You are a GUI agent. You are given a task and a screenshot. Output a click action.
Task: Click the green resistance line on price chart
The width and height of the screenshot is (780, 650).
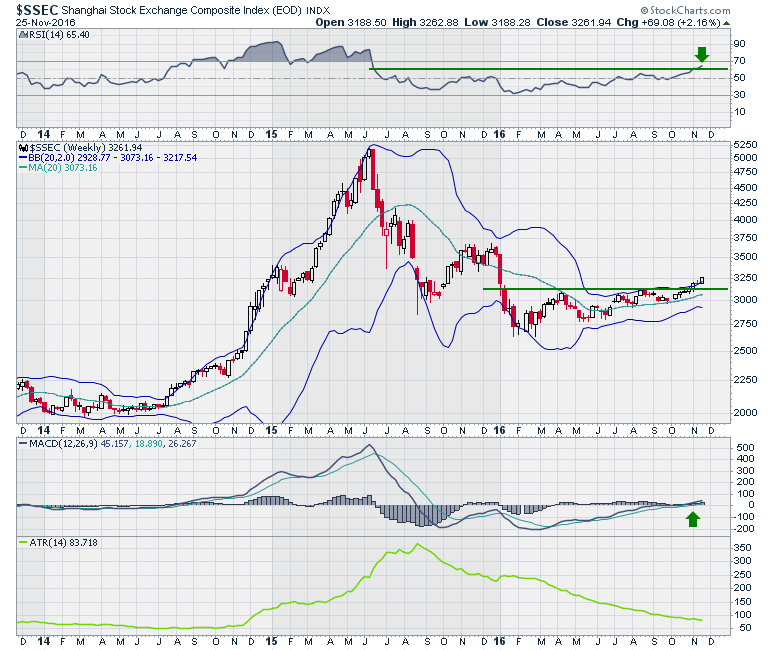(600, 288)
